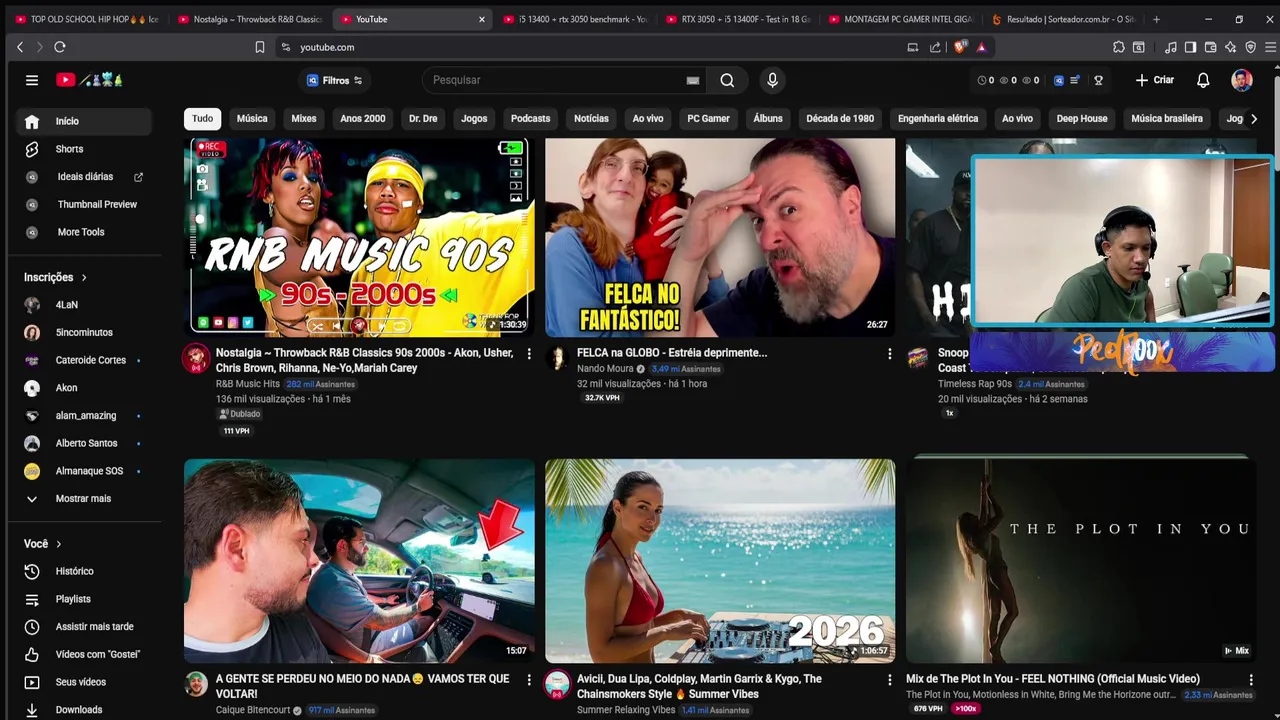Screen dimensions: 1280x720
Task: Go to Início in the sidebar
Action: 84,121
